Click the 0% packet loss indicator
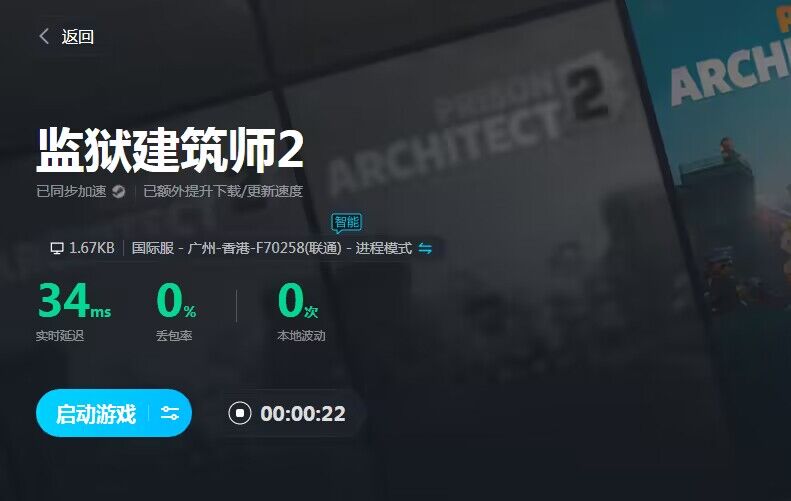The width and height of the screenshot is (791, 501). coord(176,301)
